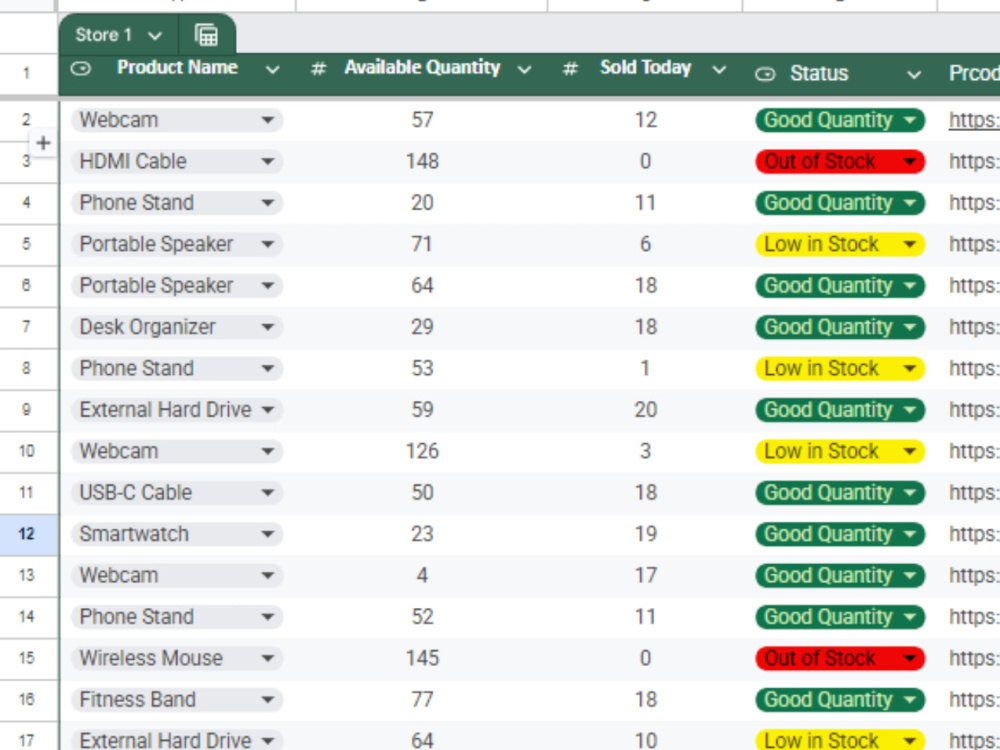This screenshot has width=1000, height=750.
Task: Select row header 12
Action: [28, 534]
